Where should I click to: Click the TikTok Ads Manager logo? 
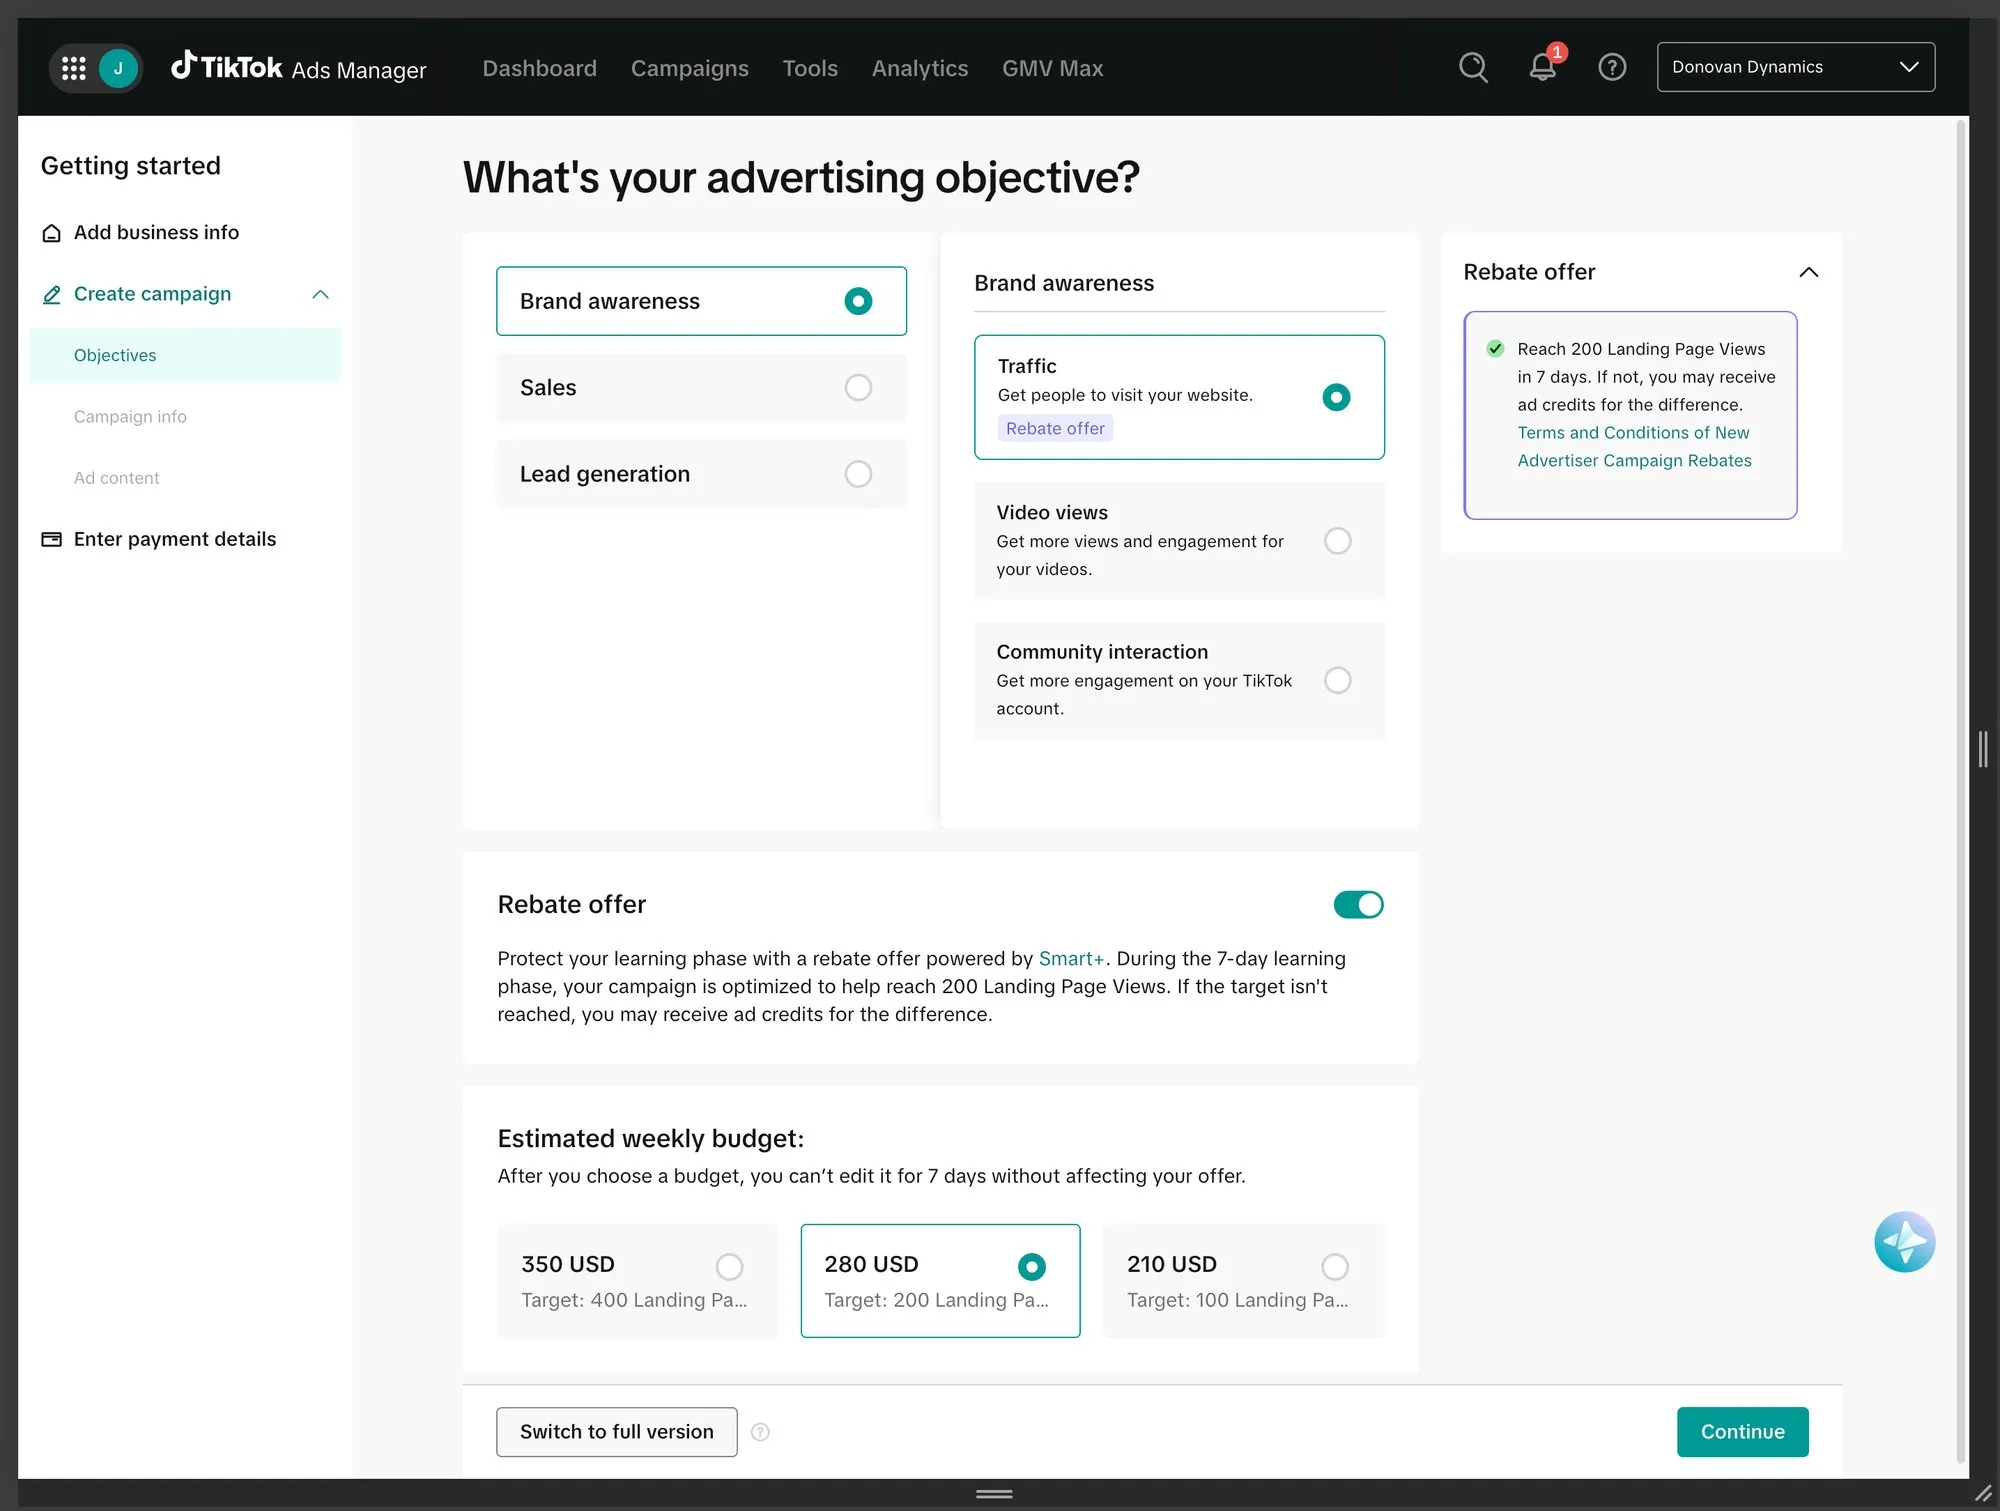click(298, 67)
